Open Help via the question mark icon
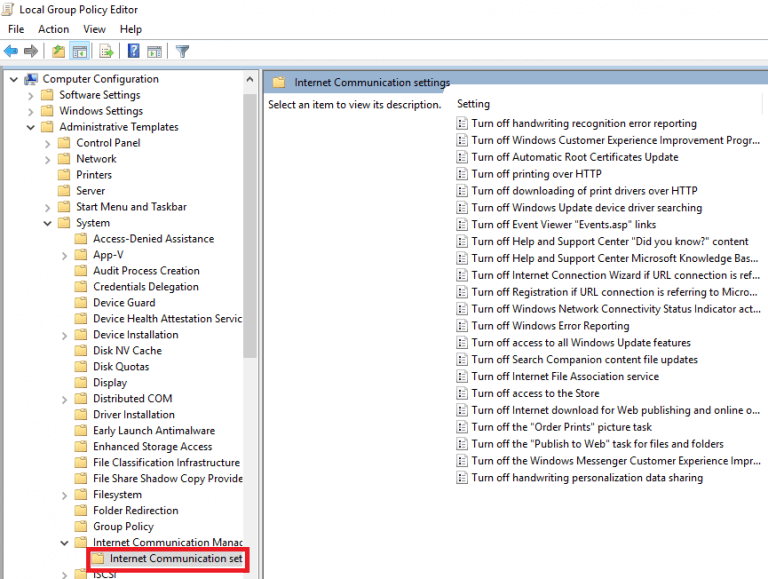768x579 pixels. pos(133,50)
